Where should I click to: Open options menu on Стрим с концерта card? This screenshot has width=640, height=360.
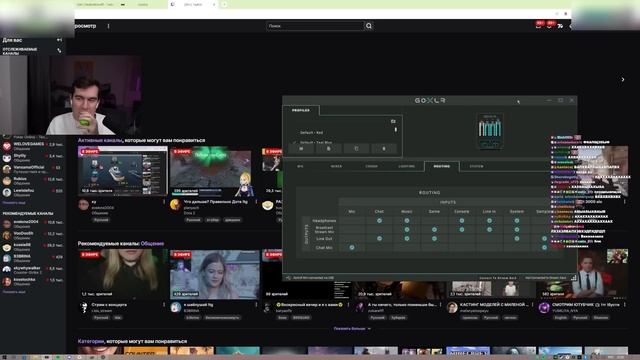164,304
